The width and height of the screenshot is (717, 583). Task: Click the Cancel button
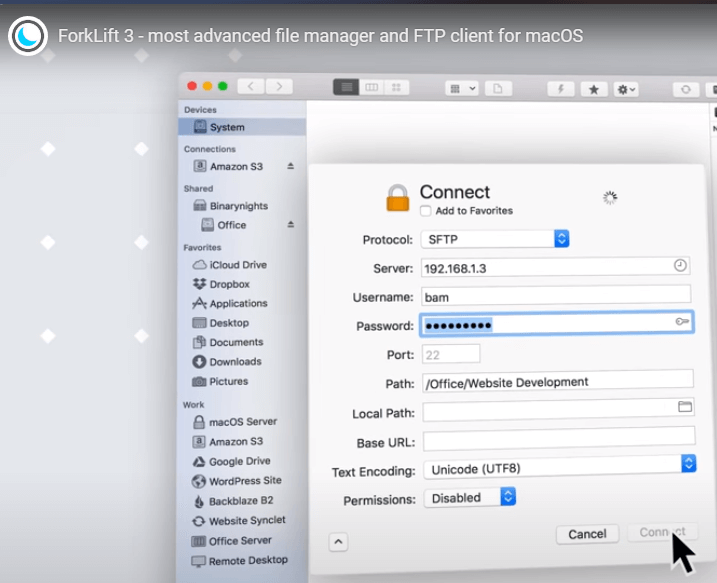pyautogui.click(x=588, y=534)
